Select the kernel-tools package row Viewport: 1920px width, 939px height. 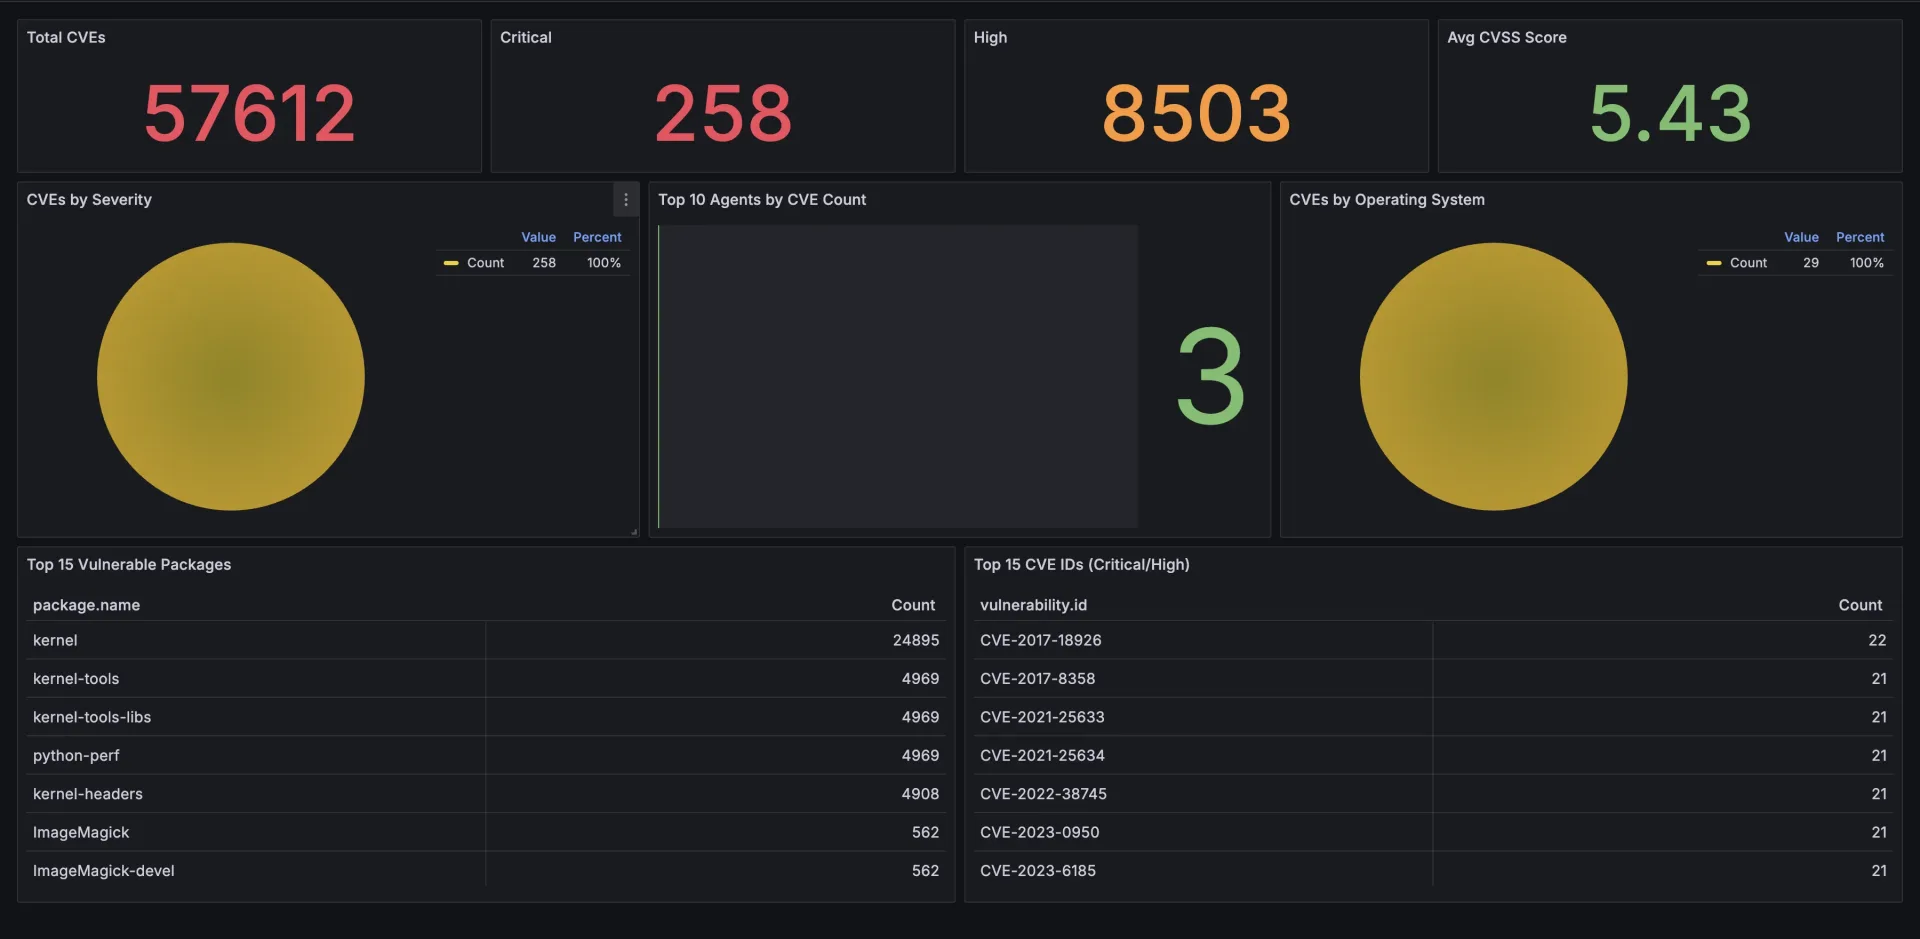[486, 678]
